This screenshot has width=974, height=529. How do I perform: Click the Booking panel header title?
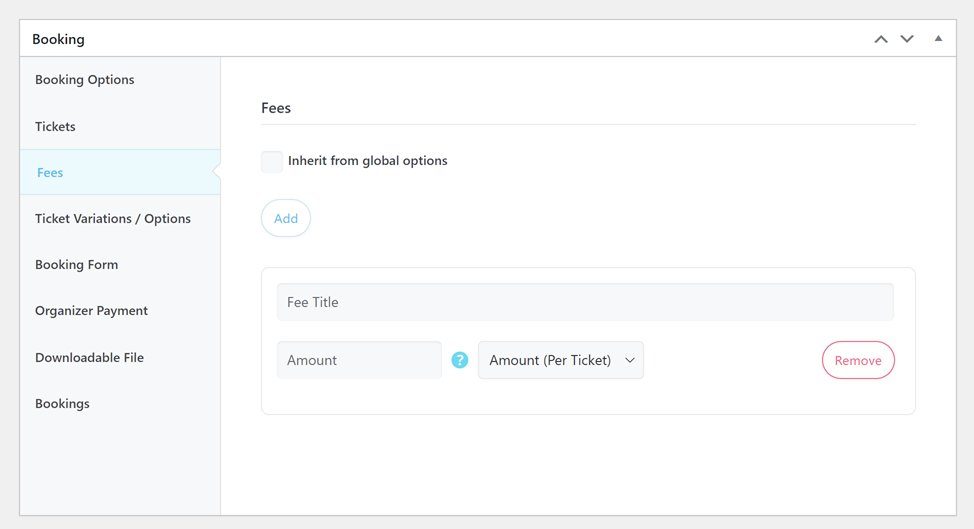click(x=59, y=39)
